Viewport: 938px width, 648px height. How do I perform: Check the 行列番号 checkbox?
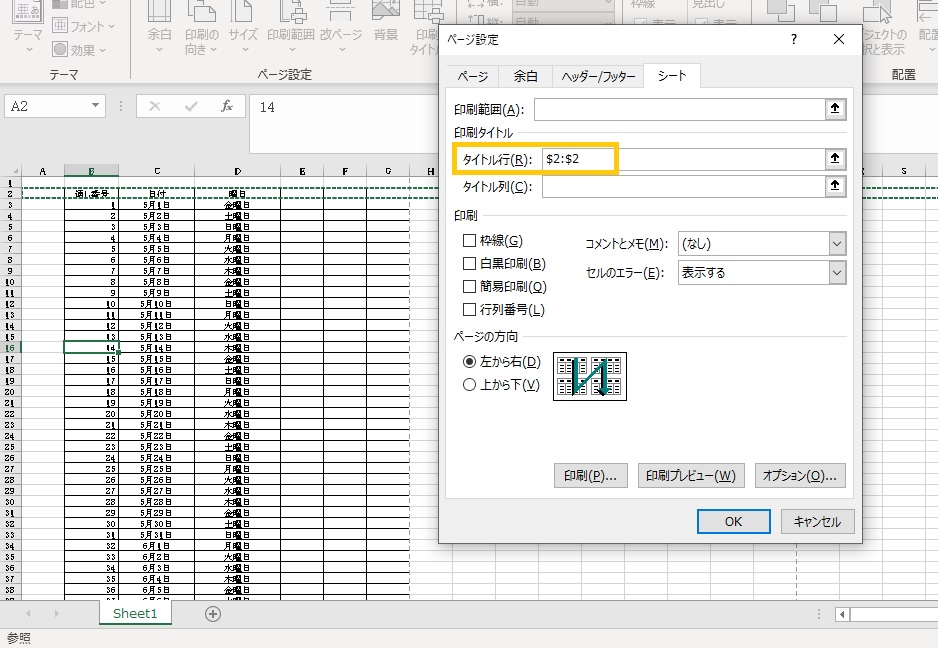click(469, 310)
